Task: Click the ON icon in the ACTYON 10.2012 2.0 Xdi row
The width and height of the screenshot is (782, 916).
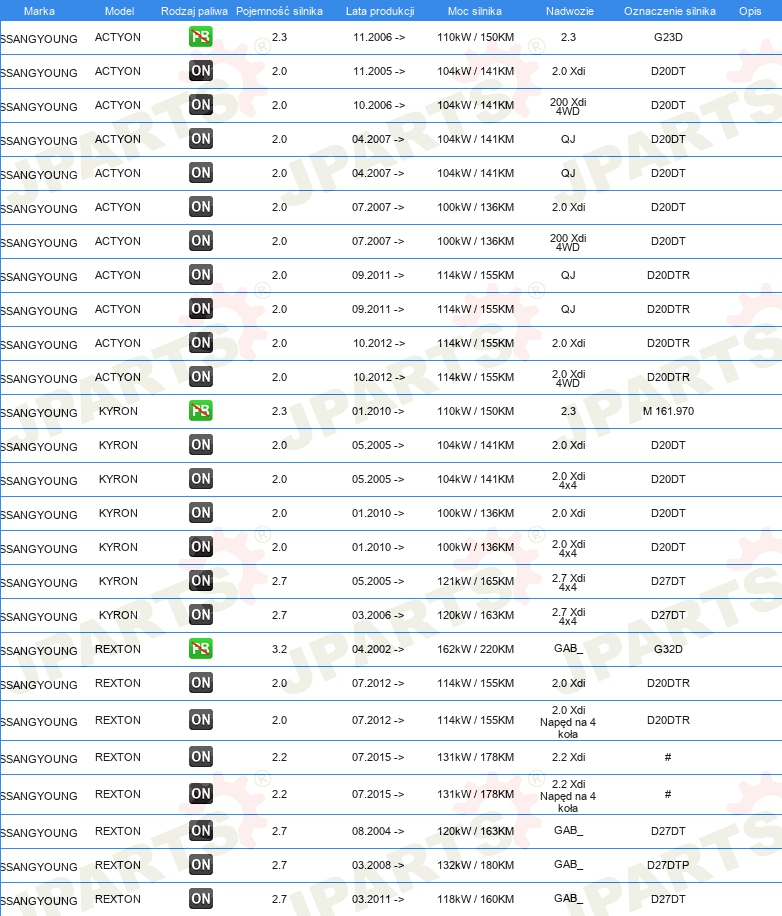Action: tap(200, 342)
